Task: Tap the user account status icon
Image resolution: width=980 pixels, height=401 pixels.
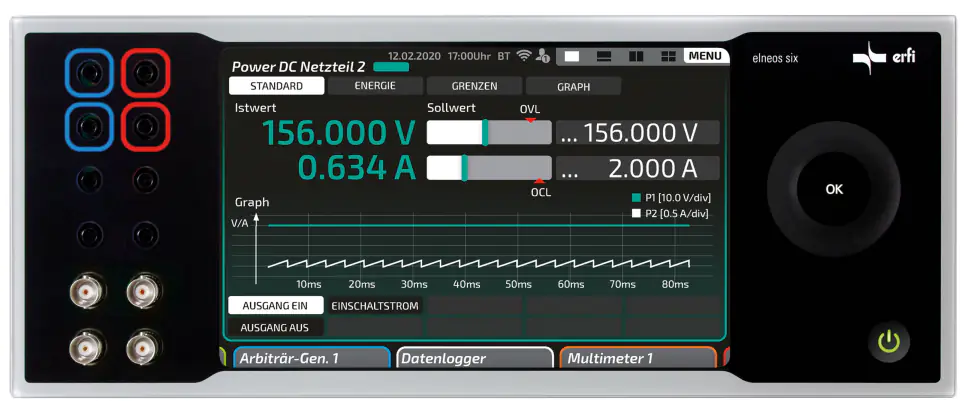Action: 542,56
